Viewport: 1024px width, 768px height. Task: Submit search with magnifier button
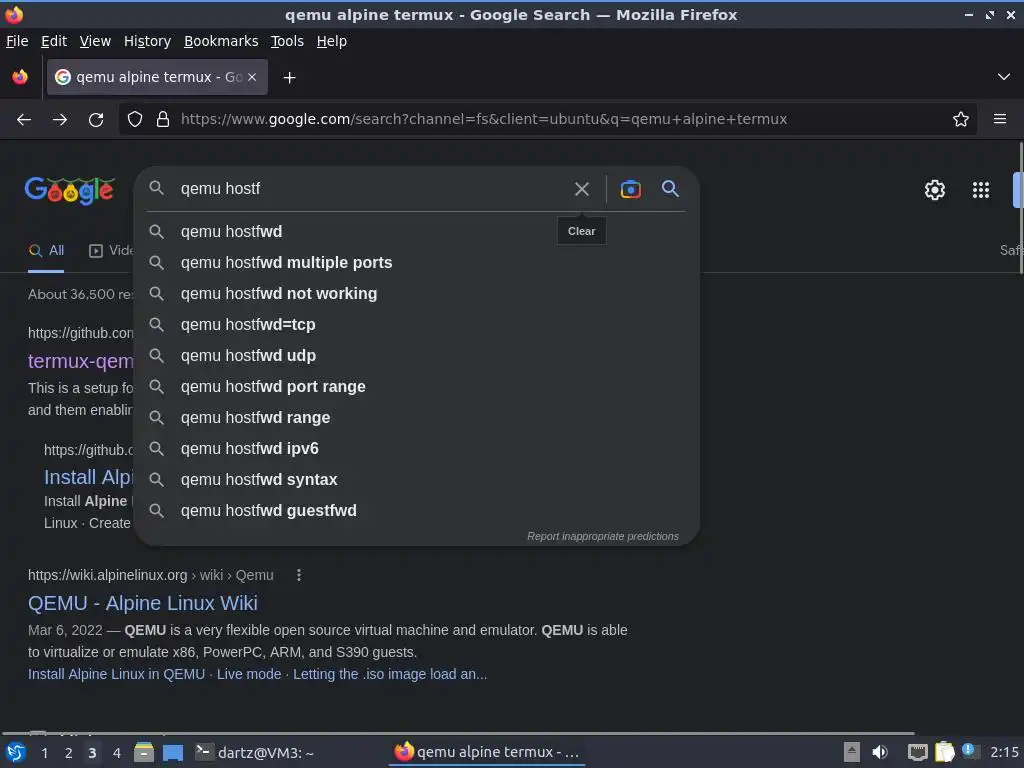pos(670,189)
